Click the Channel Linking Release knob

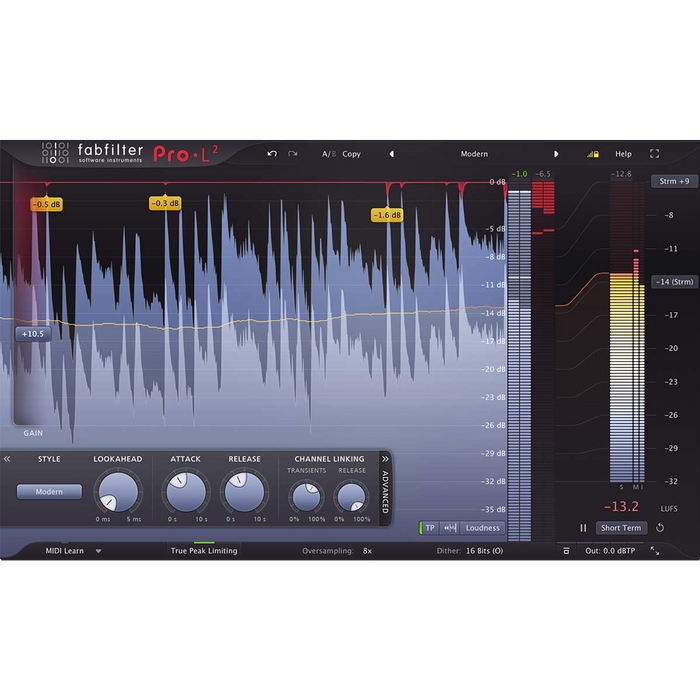[x=352, y=497]
